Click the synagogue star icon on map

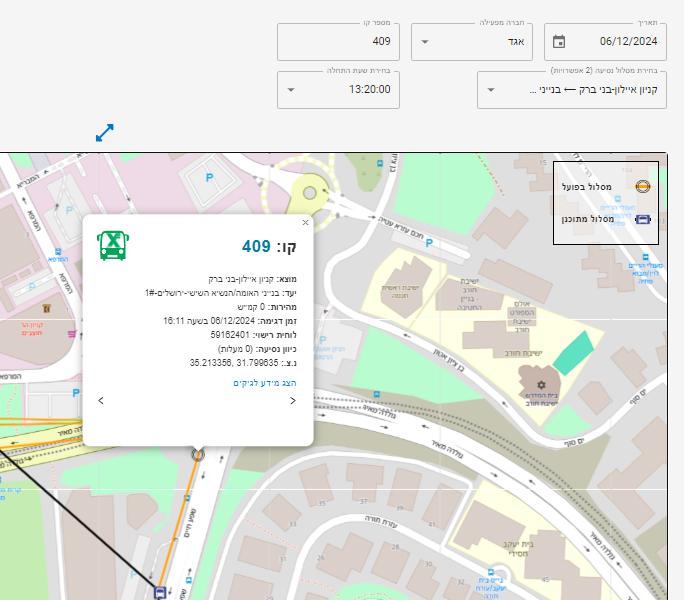[541, 385]
